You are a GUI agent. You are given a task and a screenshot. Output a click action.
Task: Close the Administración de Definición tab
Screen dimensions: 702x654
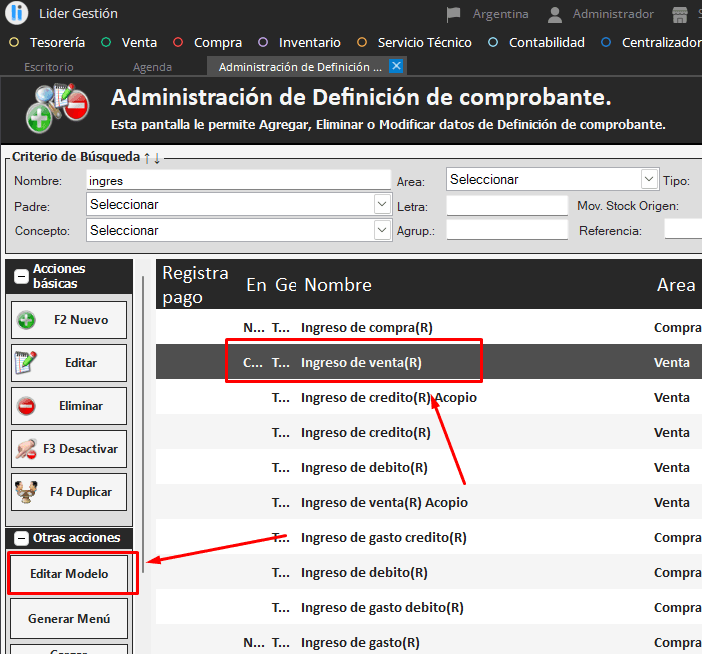pyautogui.click(x=396, y=67)
